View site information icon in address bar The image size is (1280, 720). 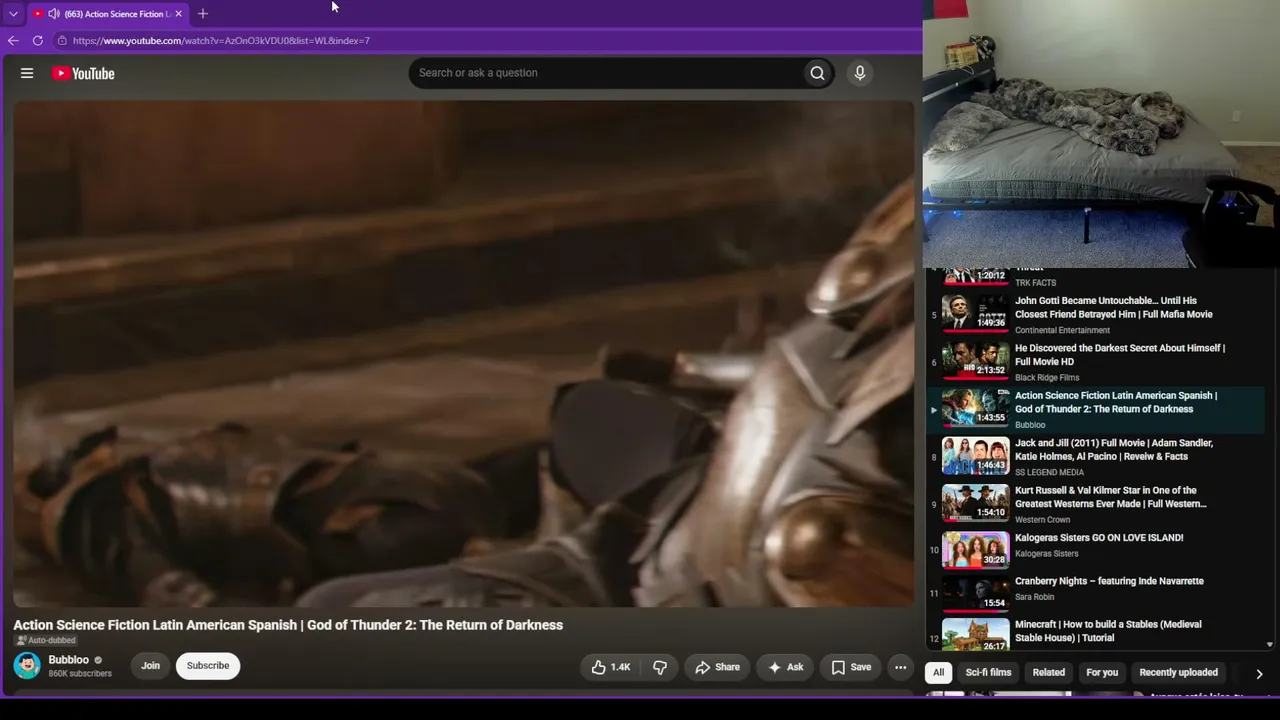point(62,41)
